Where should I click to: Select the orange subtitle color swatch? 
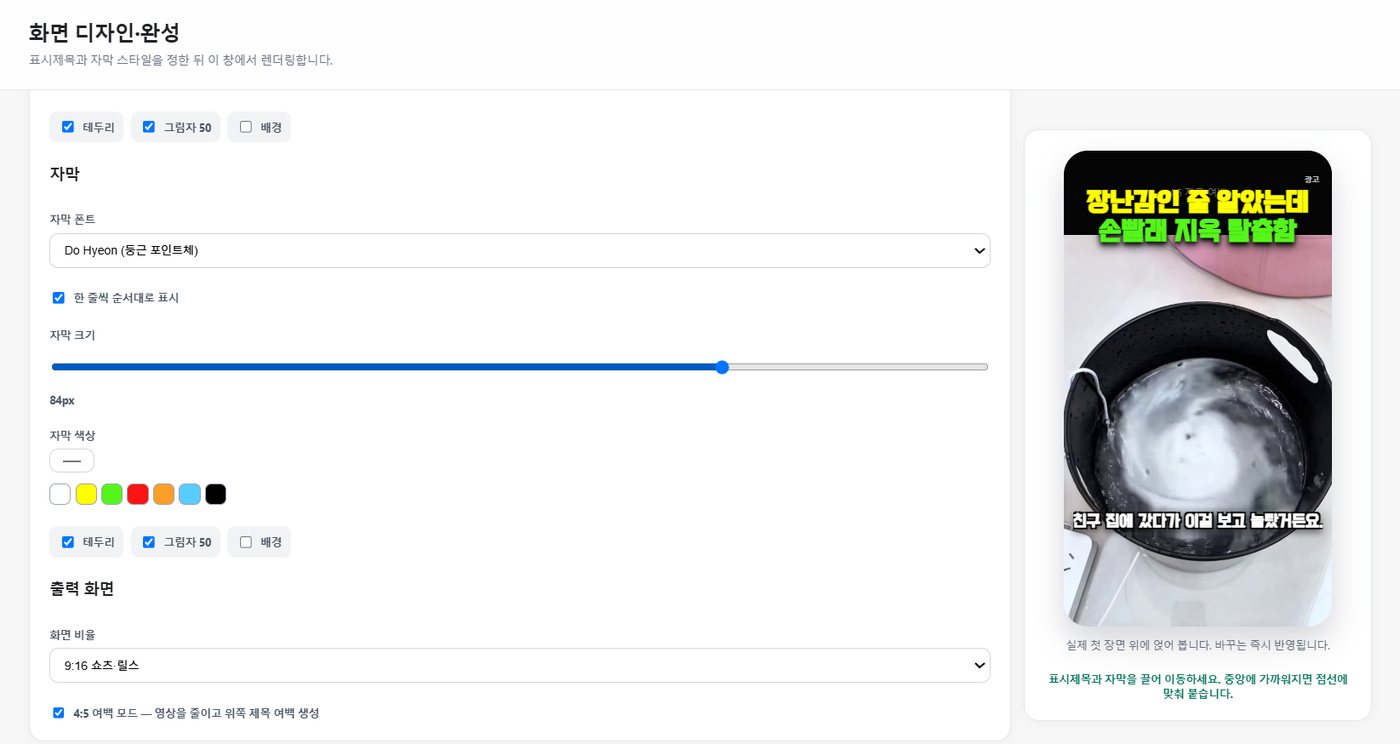164,494
